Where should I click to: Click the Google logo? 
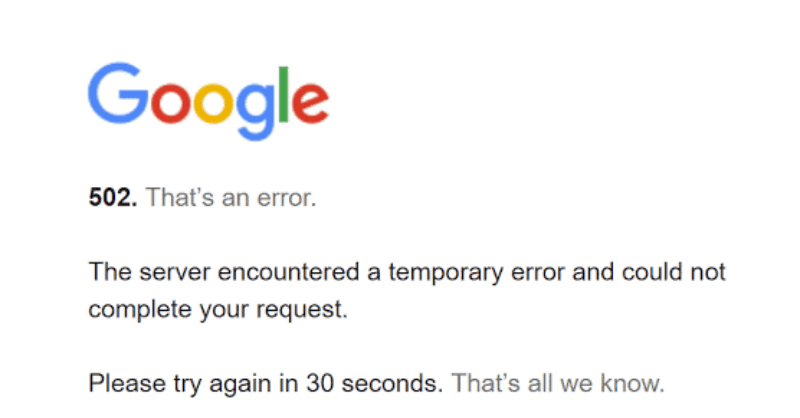point(208,102)
